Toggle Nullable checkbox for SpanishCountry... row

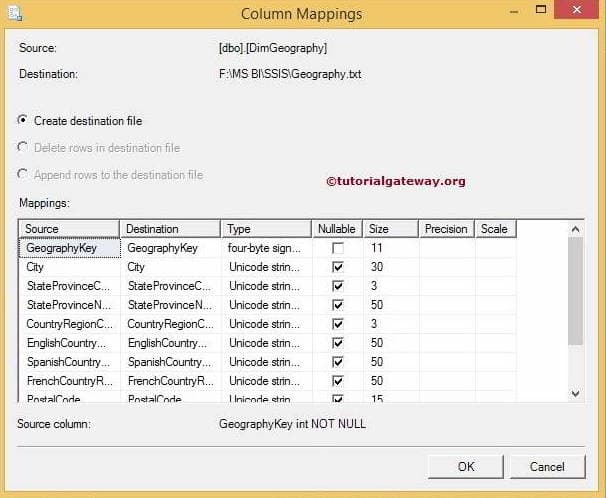[338, 362]
